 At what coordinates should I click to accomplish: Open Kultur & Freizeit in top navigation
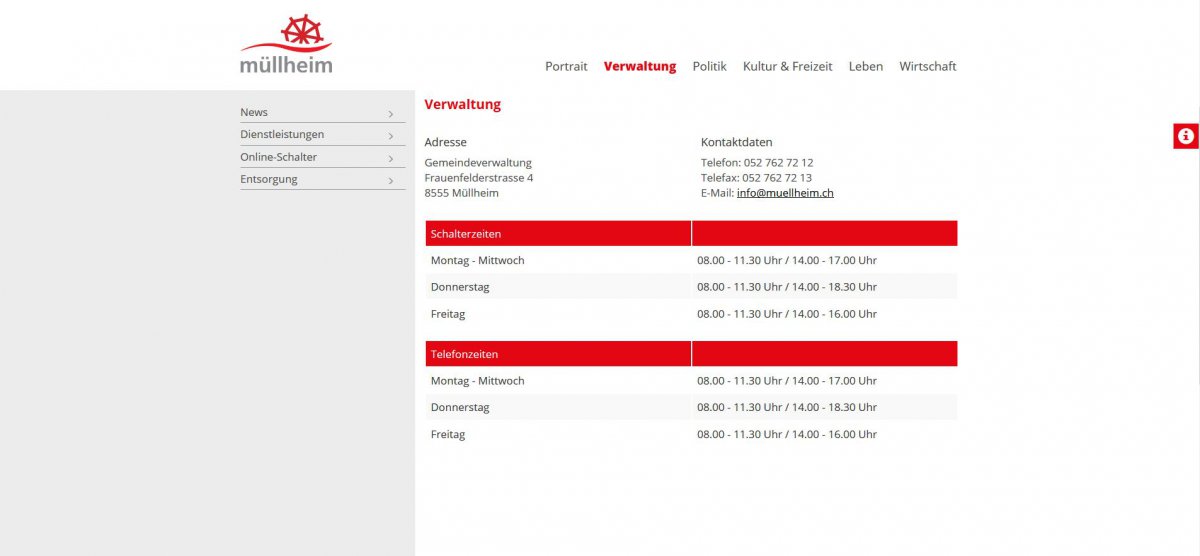tap(787, 67)
